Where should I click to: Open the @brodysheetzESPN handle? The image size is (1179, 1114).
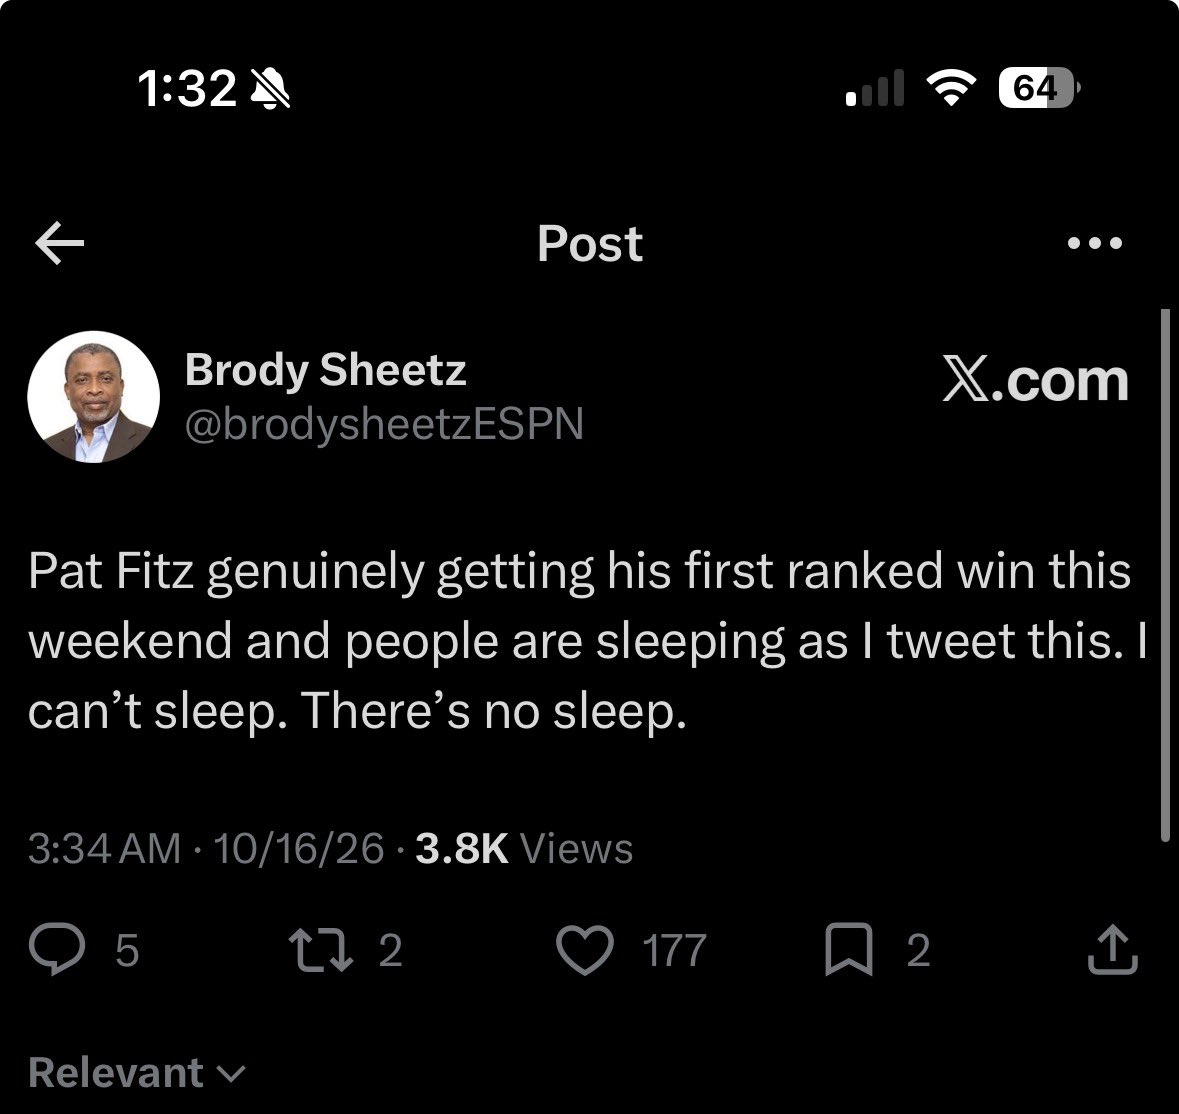pyautogui.click(x=384, y=425)
